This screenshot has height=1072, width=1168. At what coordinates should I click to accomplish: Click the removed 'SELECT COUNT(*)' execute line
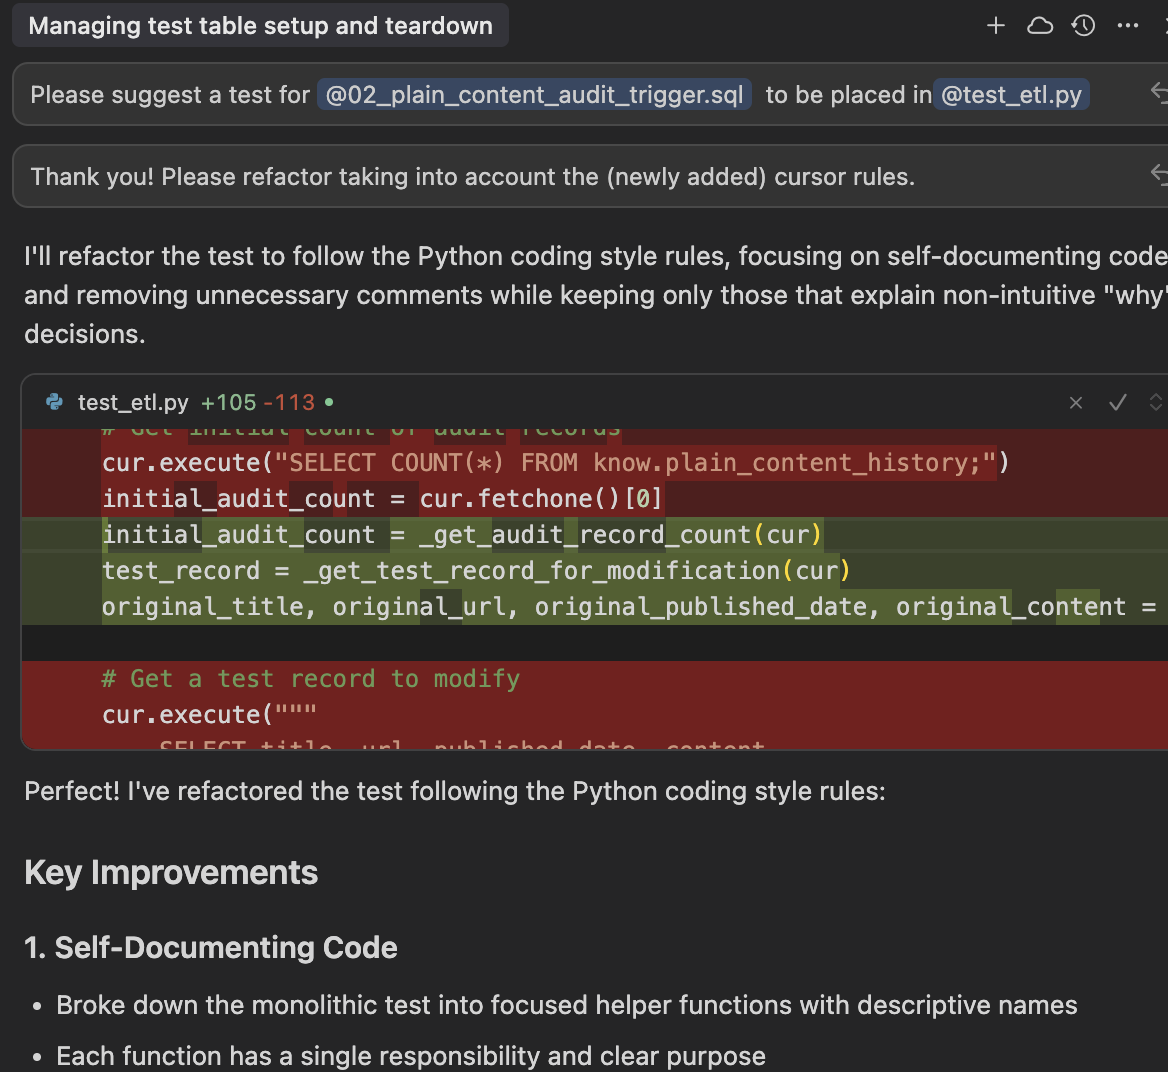[x=555, y=463]
